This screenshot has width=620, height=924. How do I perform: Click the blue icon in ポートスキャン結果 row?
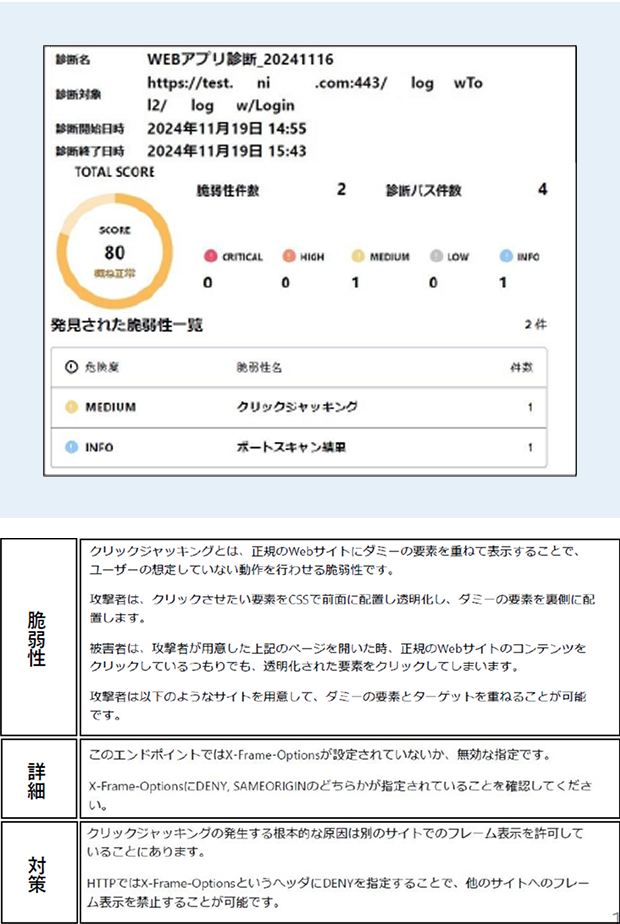point(71,447)
